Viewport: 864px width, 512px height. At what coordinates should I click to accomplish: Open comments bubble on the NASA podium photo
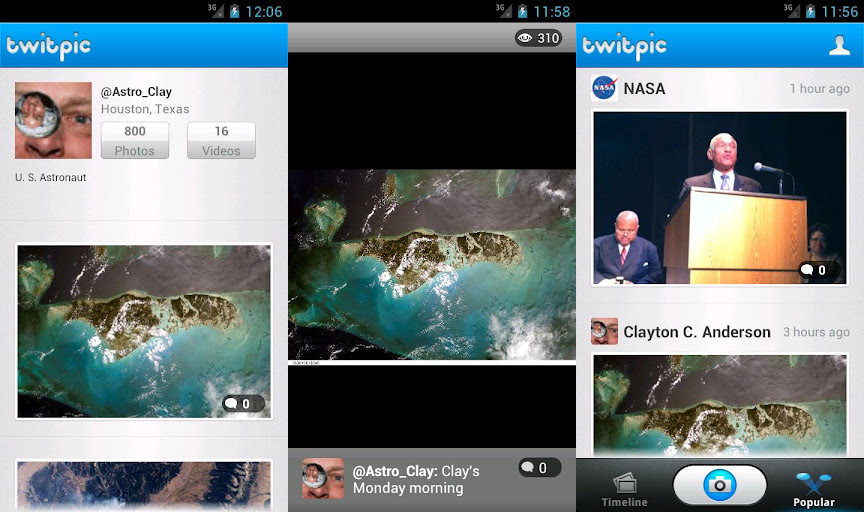coord(818,269)
